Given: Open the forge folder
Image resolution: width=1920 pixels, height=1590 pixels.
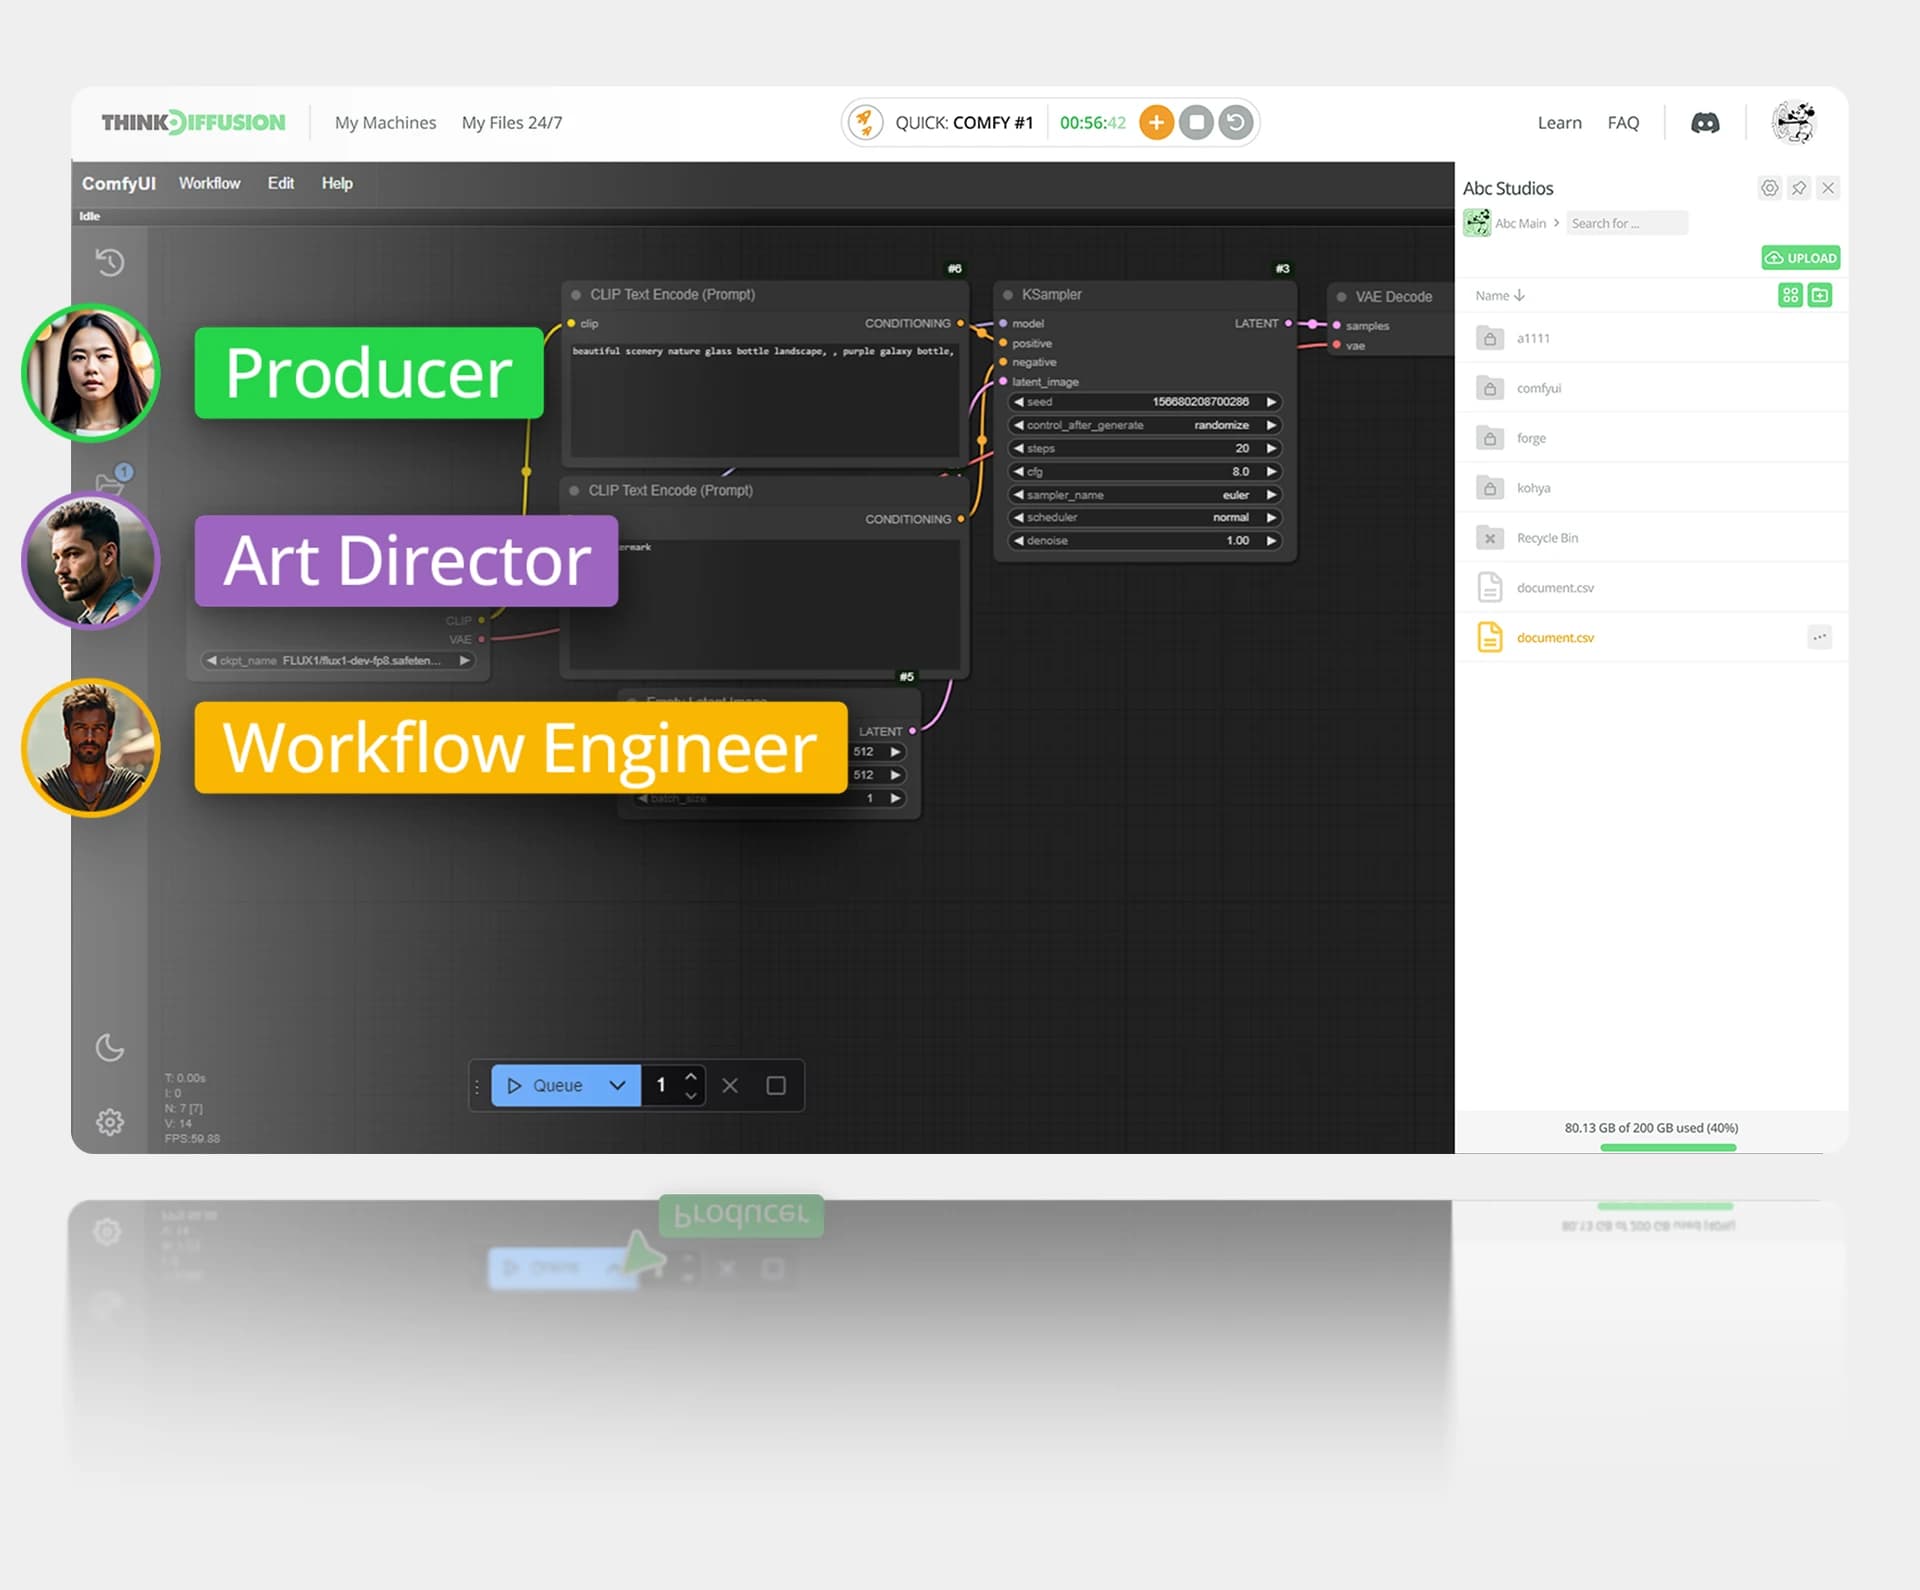Looking at the screenshot, I should point(1650,438).
